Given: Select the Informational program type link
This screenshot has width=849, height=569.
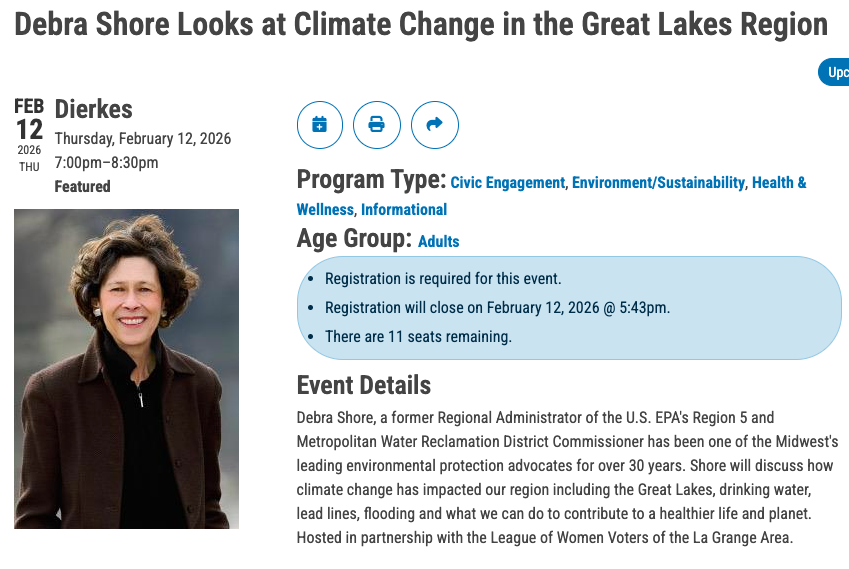Looking at the screenshot, I should point(404,210).
